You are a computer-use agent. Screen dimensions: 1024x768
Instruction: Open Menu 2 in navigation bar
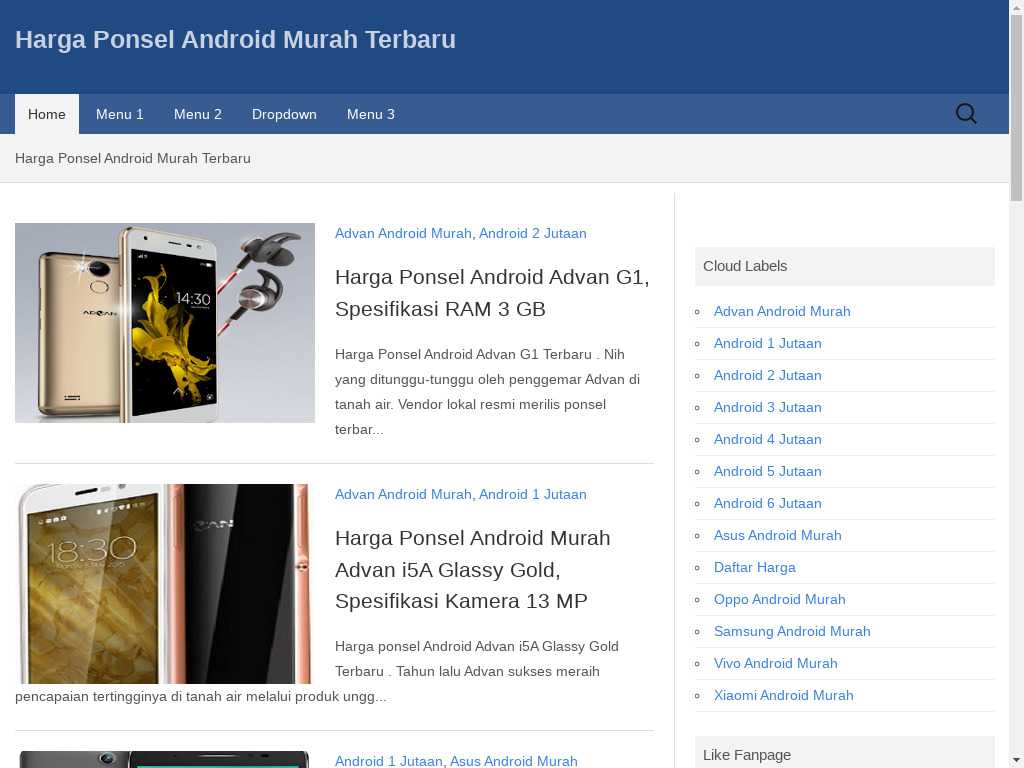198,114
